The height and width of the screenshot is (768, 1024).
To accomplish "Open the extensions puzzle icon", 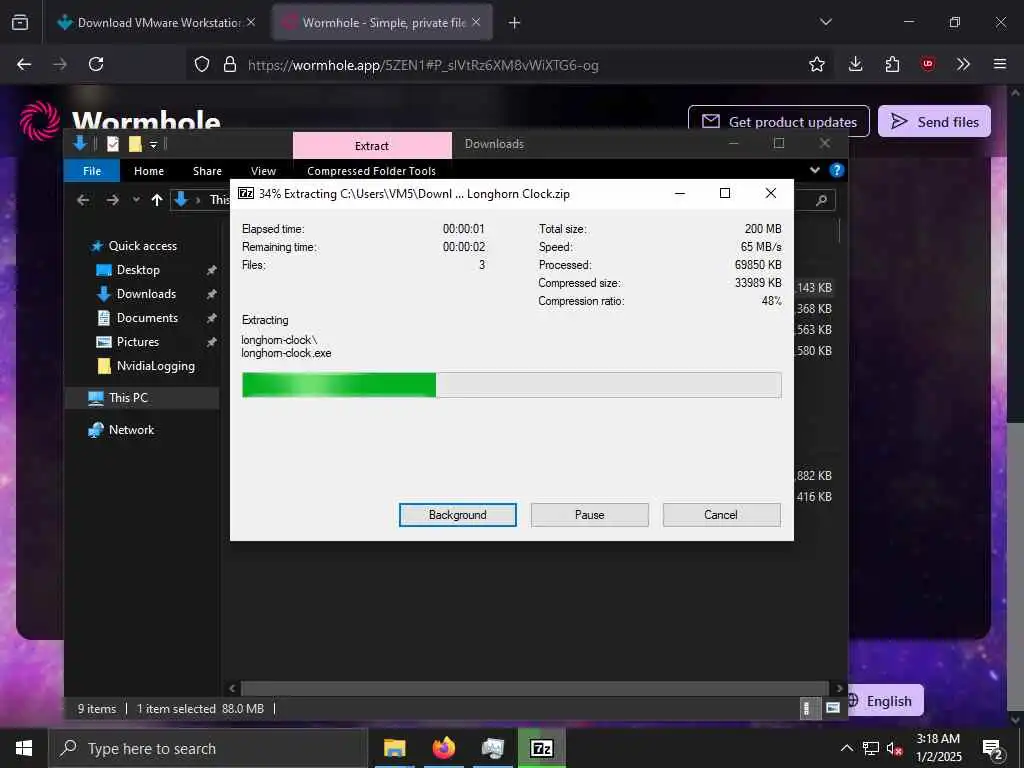I will pyautogui.click(x=892, y=64).
